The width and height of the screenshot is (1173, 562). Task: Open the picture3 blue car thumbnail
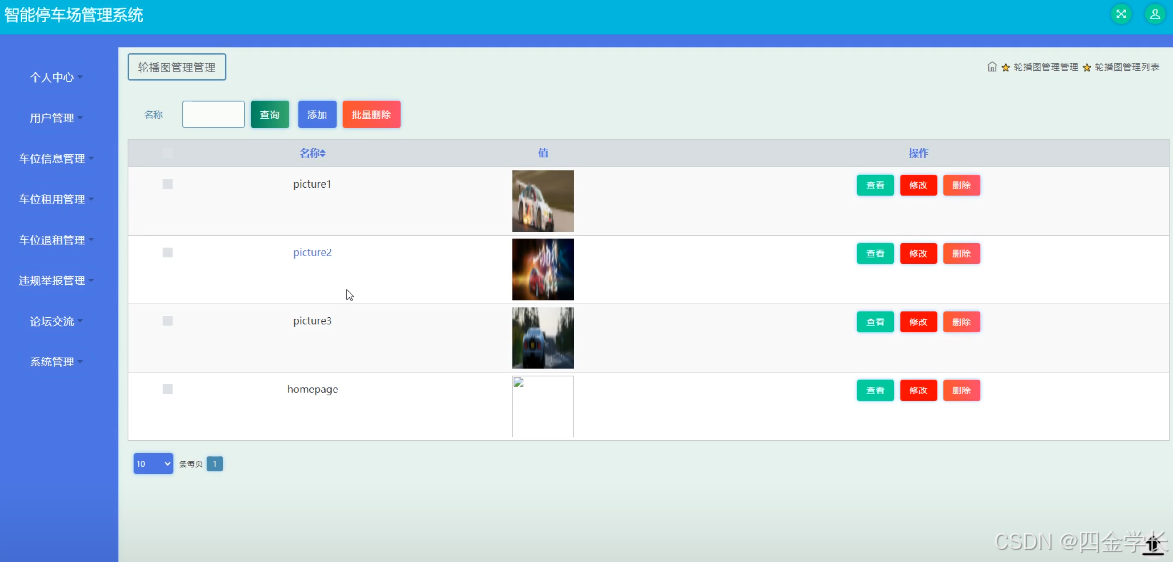pos(543,337)
